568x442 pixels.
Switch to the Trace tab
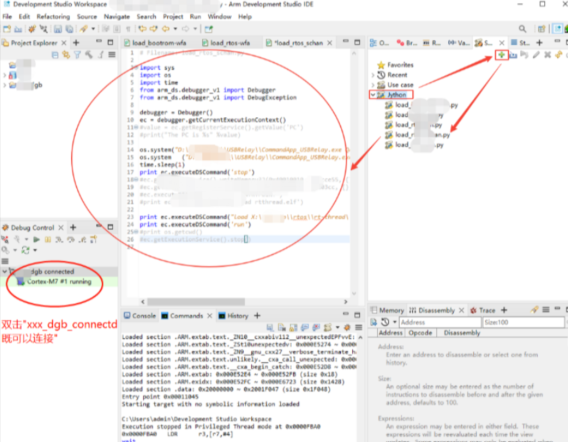[x=483, y=310]
